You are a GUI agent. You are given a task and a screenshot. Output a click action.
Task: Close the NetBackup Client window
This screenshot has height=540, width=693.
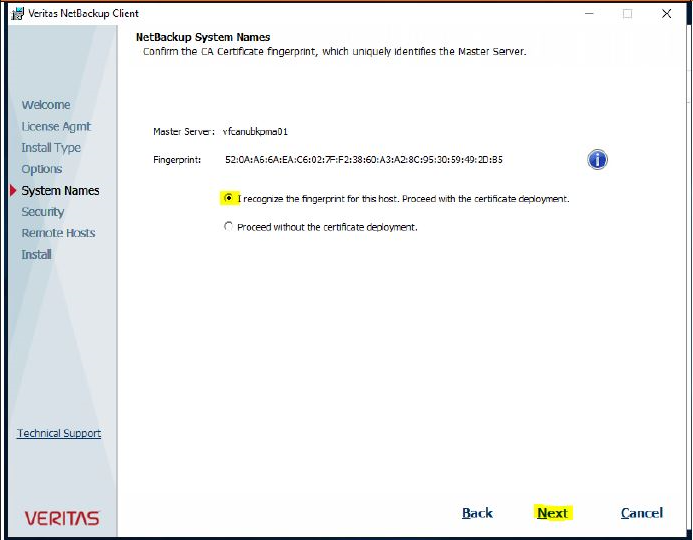(666, 14)
